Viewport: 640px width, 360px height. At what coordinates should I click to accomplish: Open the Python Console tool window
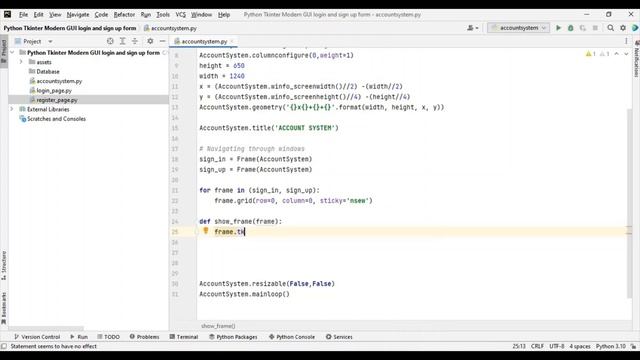292,337
